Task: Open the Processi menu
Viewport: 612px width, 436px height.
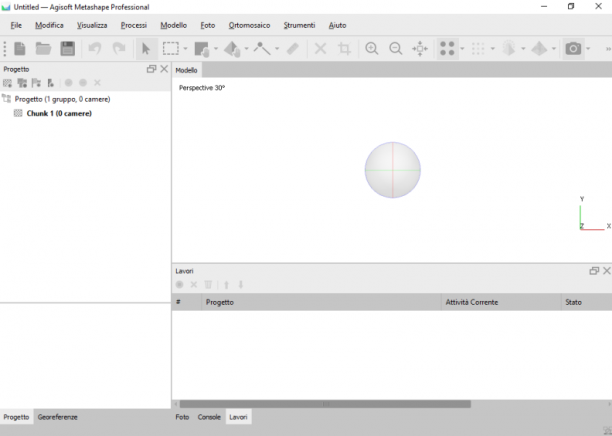Action: (x=134, y=25)
